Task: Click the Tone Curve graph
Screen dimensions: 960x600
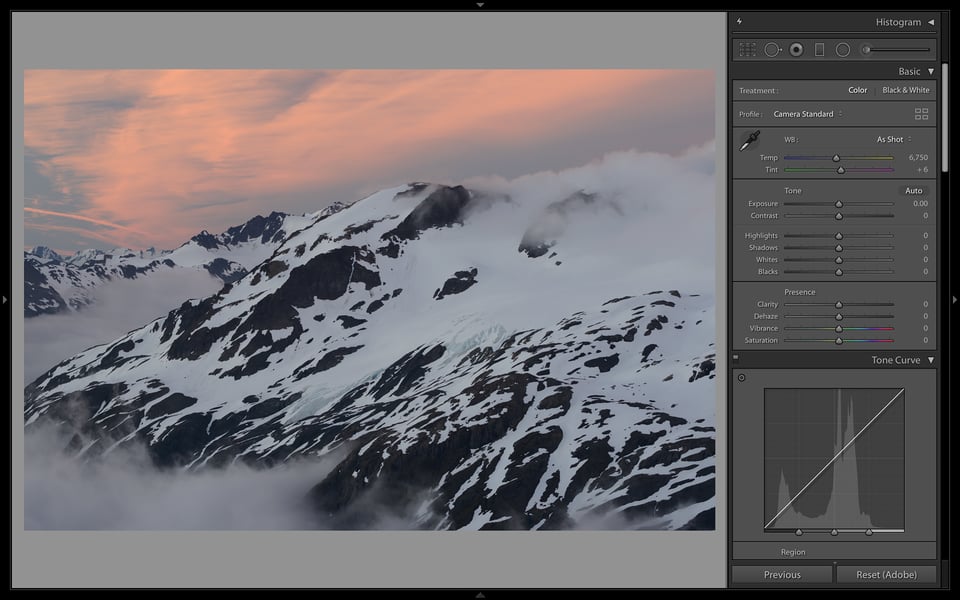Action: pos(834,459)
